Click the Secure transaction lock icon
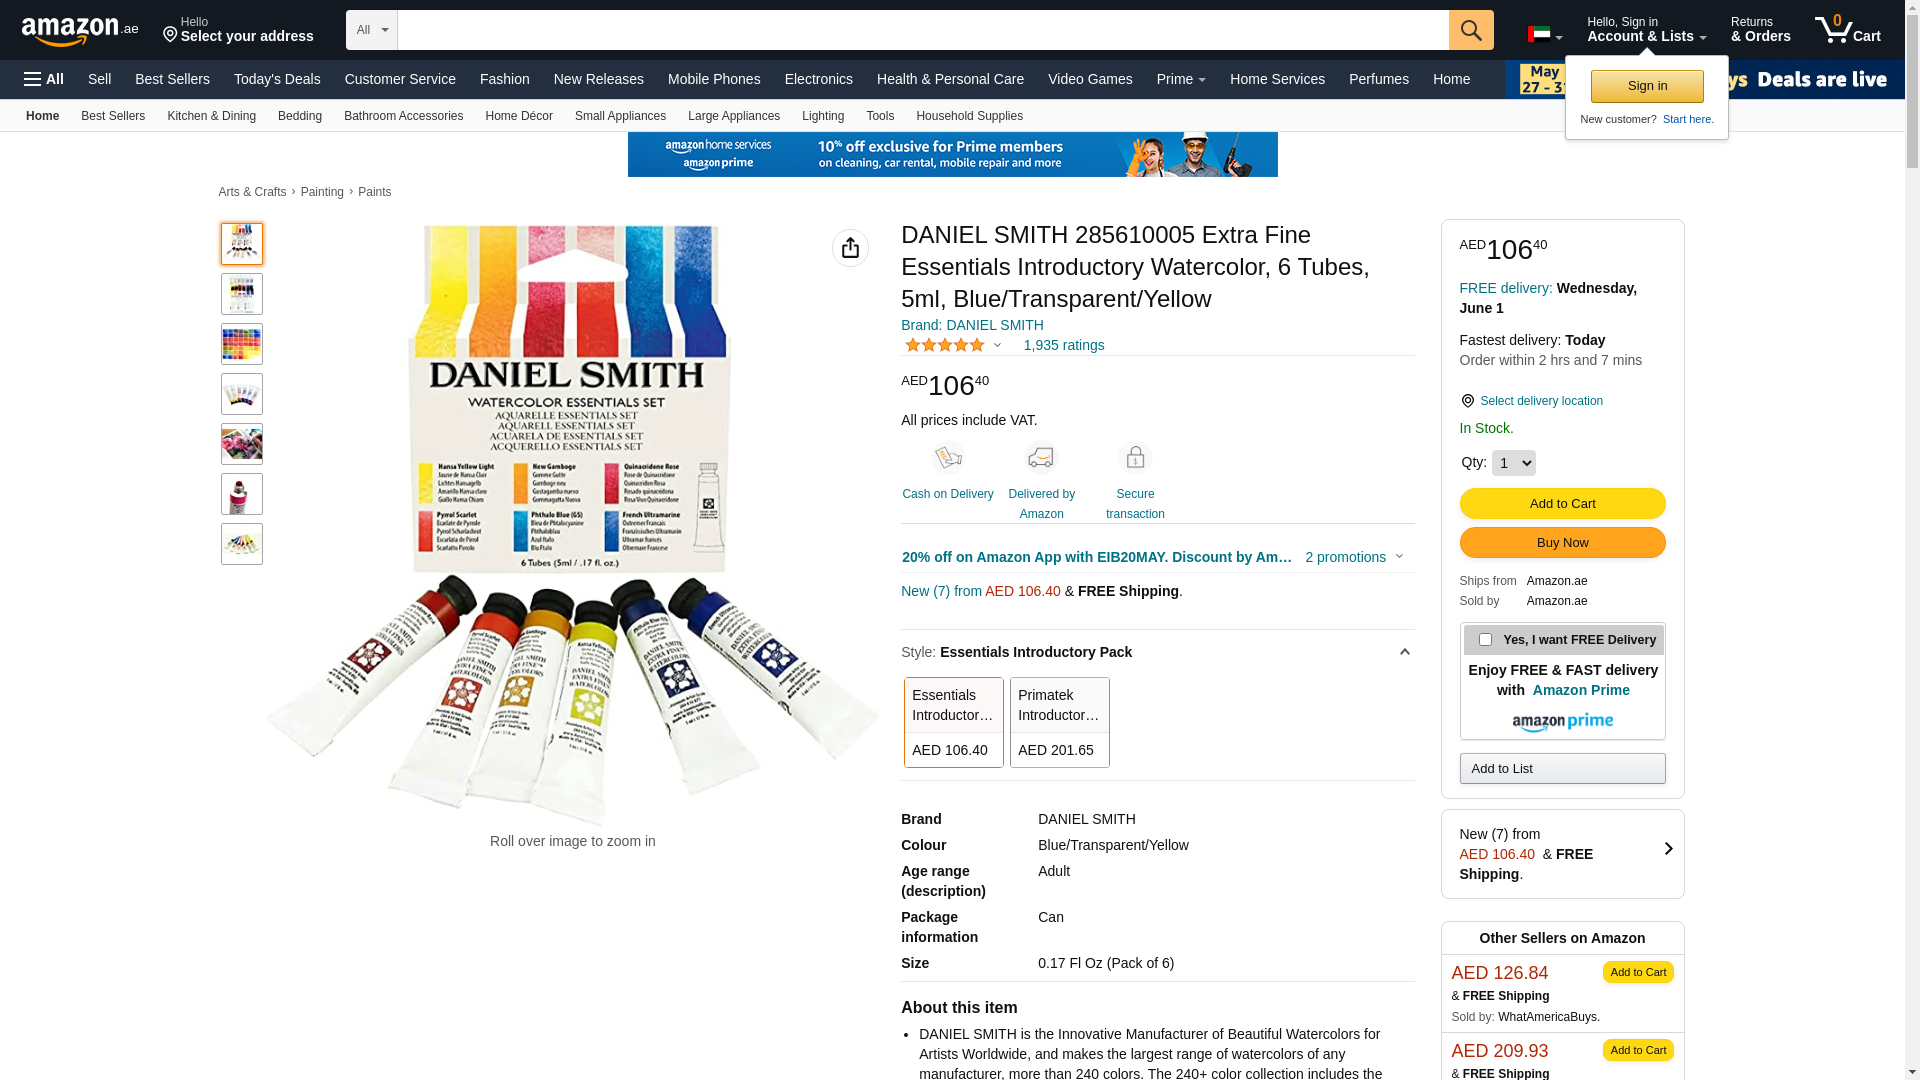The width and height of the screenshot is (1920, 1080). (x=1135, y=458)
